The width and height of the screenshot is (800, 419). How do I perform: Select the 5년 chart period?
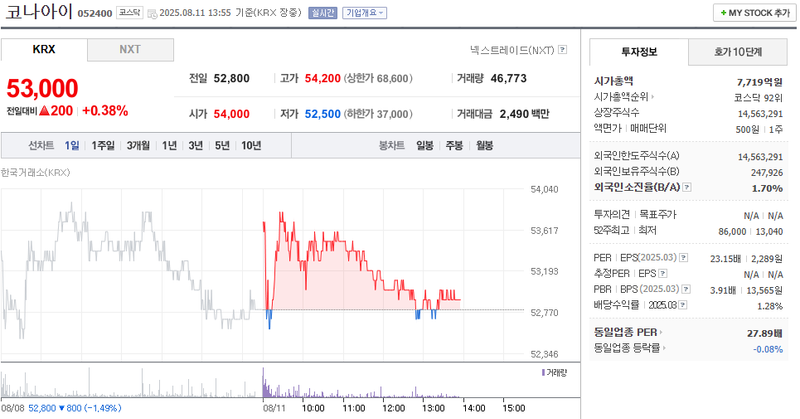[x=222, y=145]
